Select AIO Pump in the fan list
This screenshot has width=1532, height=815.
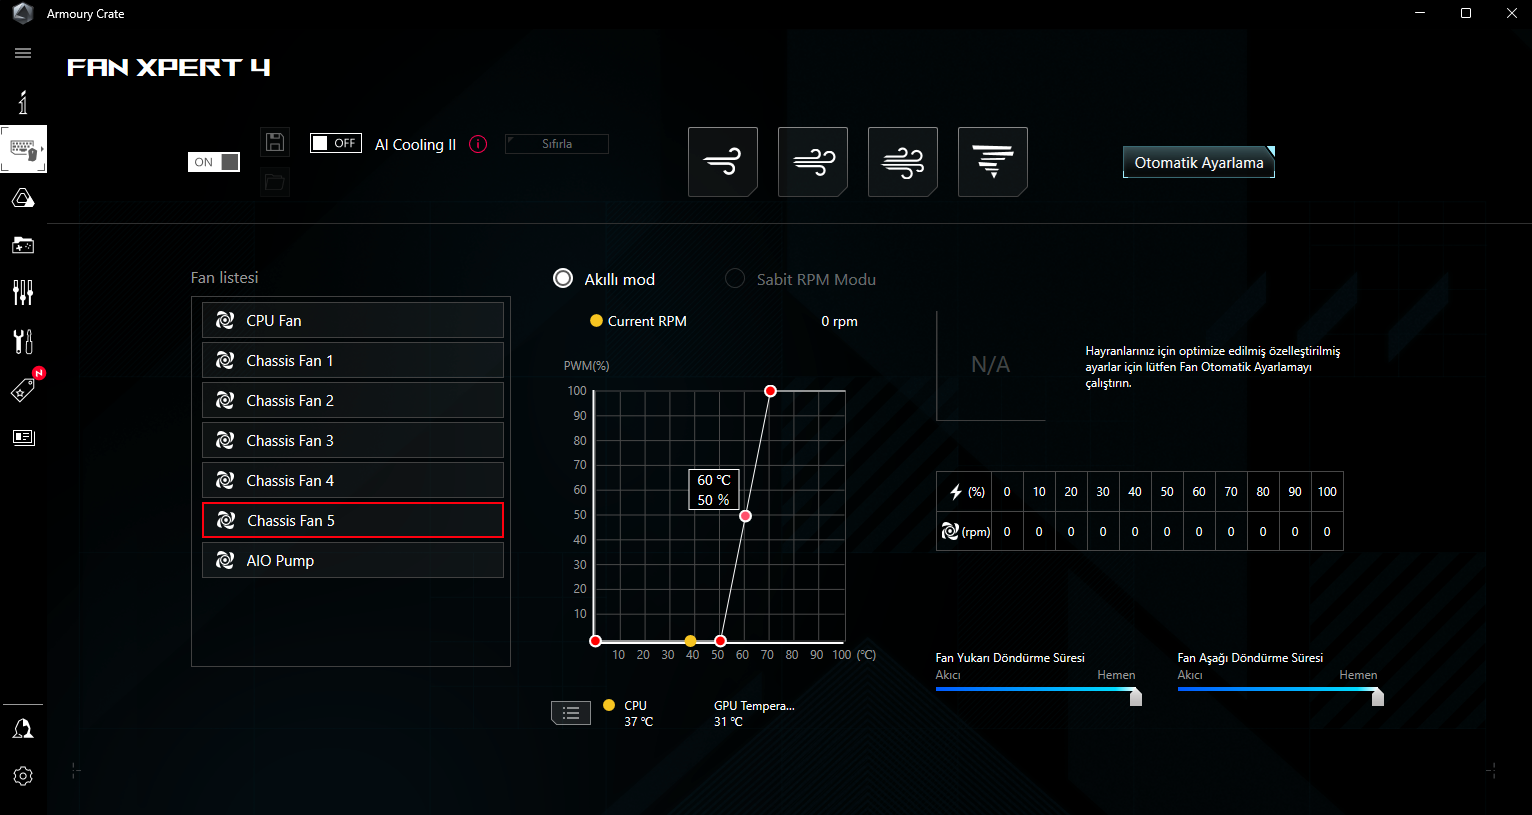tap(353, 560)
